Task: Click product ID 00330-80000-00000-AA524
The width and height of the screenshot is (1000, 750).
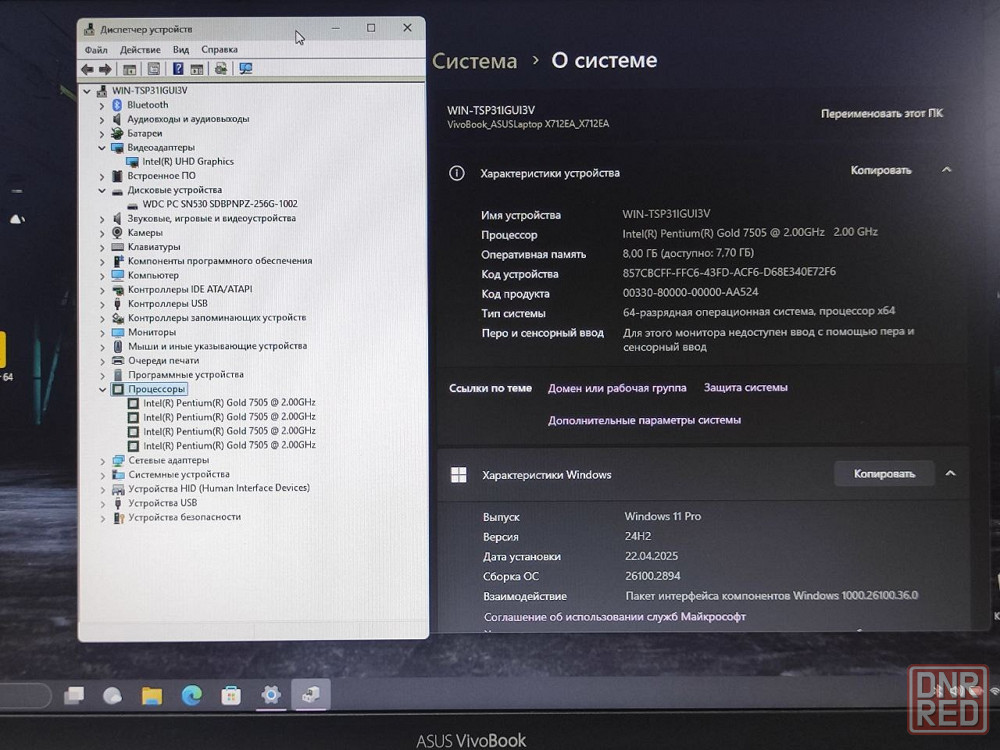Action: (691, 292)
